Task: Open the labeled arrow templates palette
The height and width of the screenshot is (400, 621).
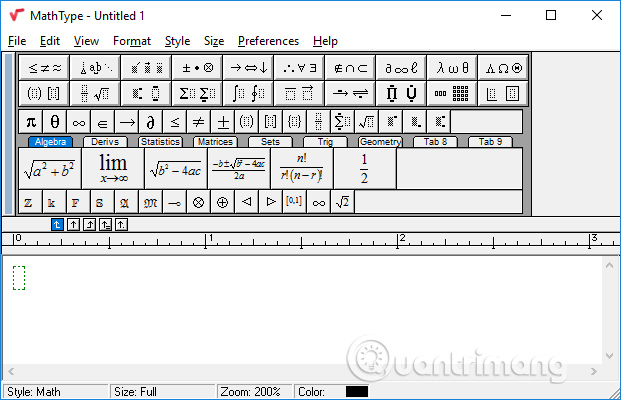Action: pyautogui.click(x=351, y=93)
